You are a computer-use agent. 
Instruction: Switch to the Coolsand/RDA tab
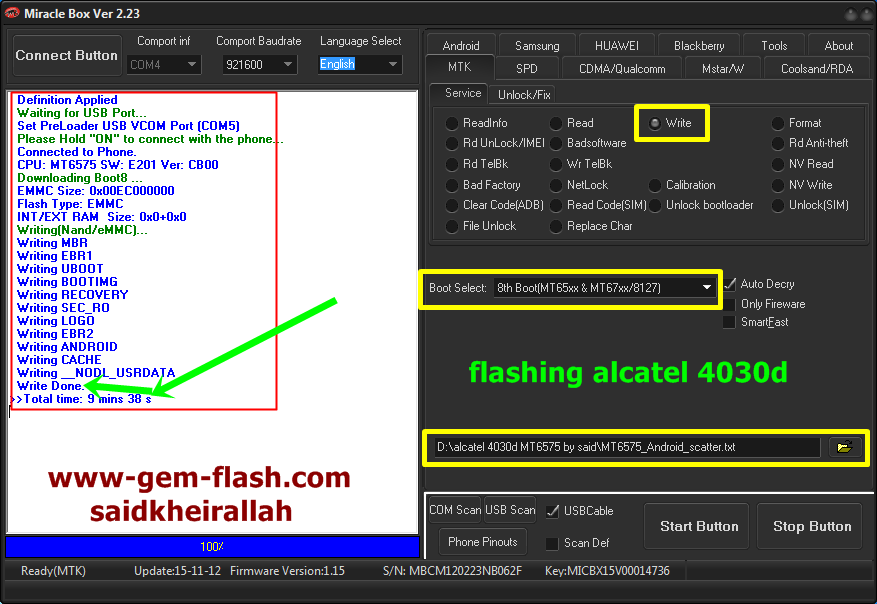pyautogui.click(x=817, y=68)
